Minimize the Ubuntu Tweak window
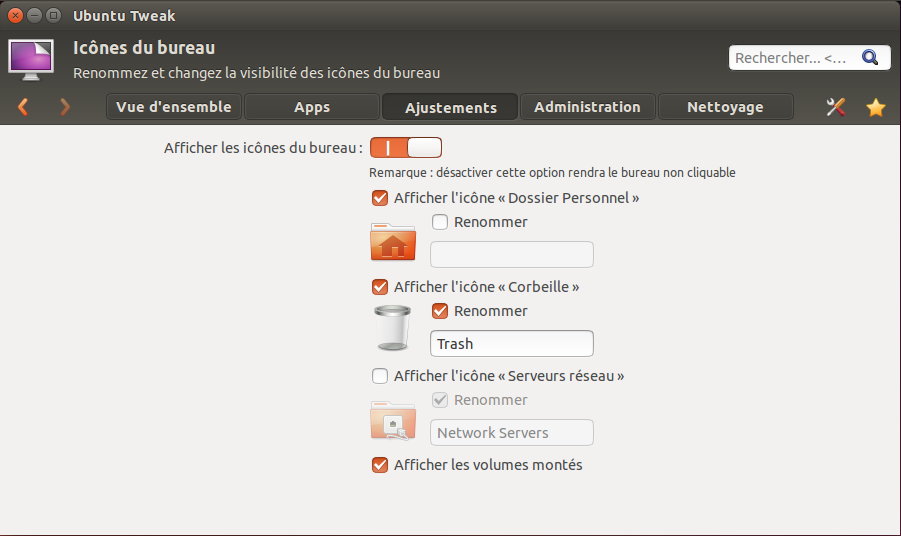901x536 pixels. (x=34, y=16)
